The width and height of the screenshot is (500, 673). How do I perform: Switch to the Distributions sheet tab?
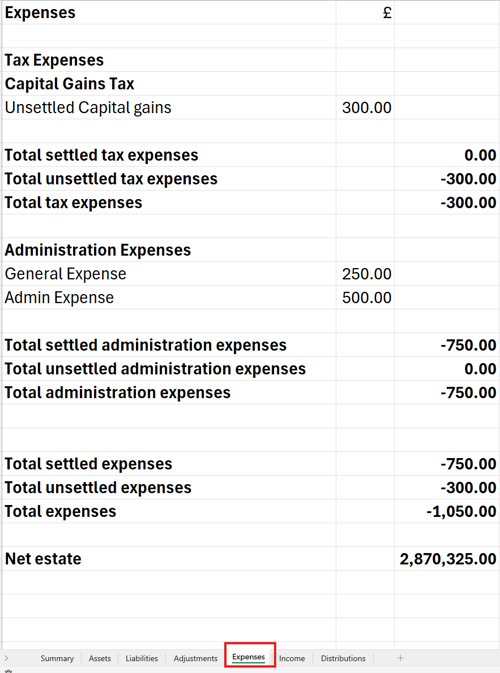click(343, 658)
